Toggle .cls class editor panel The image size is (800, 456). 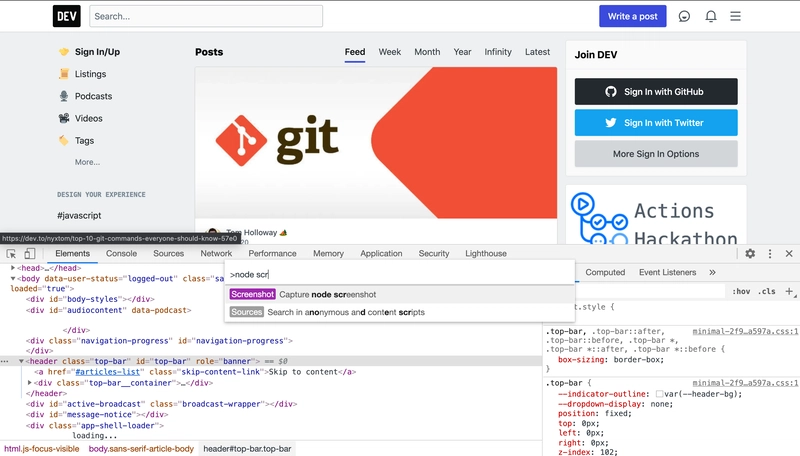coord(766,291)
